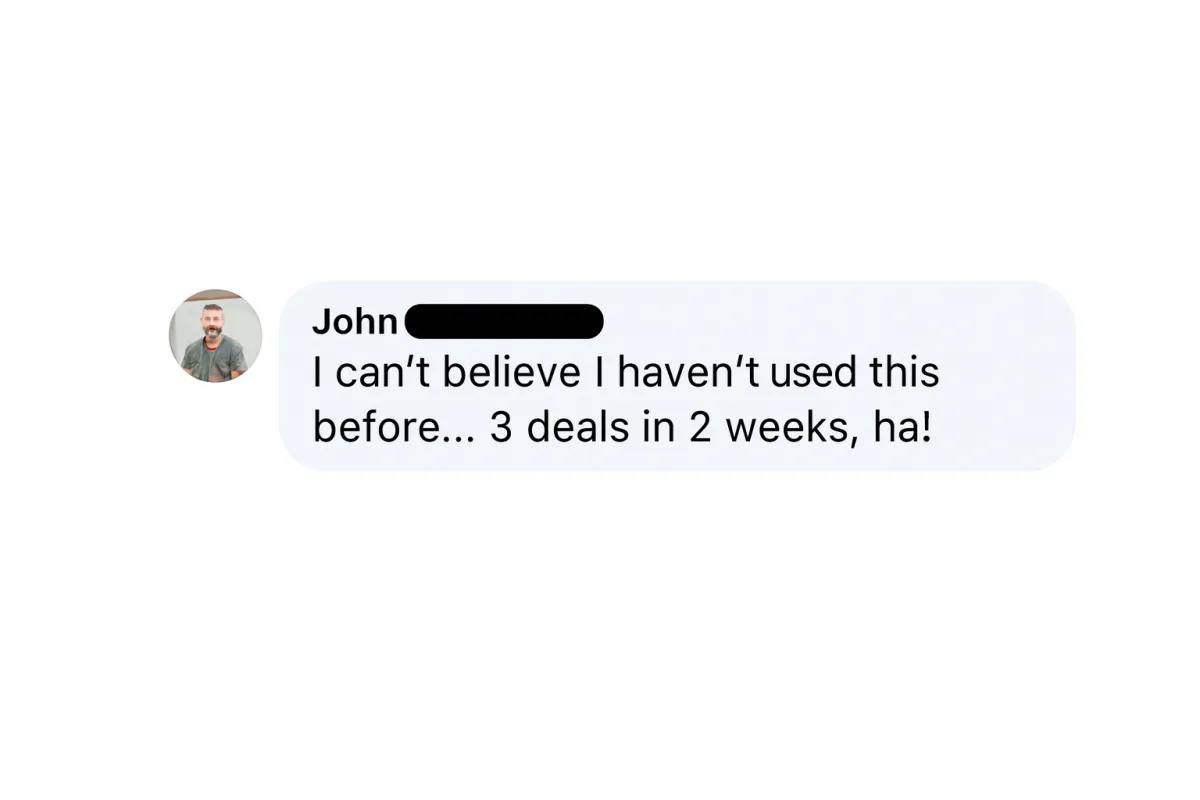Click the name John in the comment

coord(355,322)
